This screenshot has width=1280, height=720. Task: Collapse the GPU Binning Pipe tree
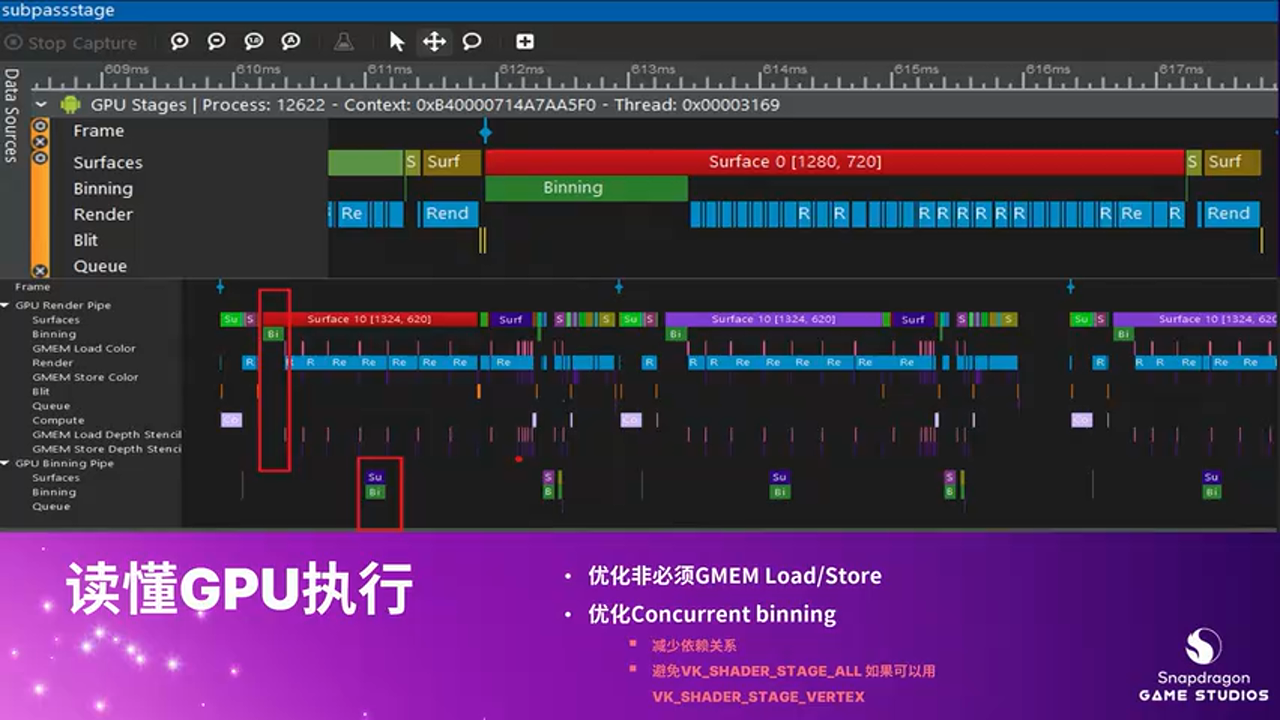click(7, 463)
